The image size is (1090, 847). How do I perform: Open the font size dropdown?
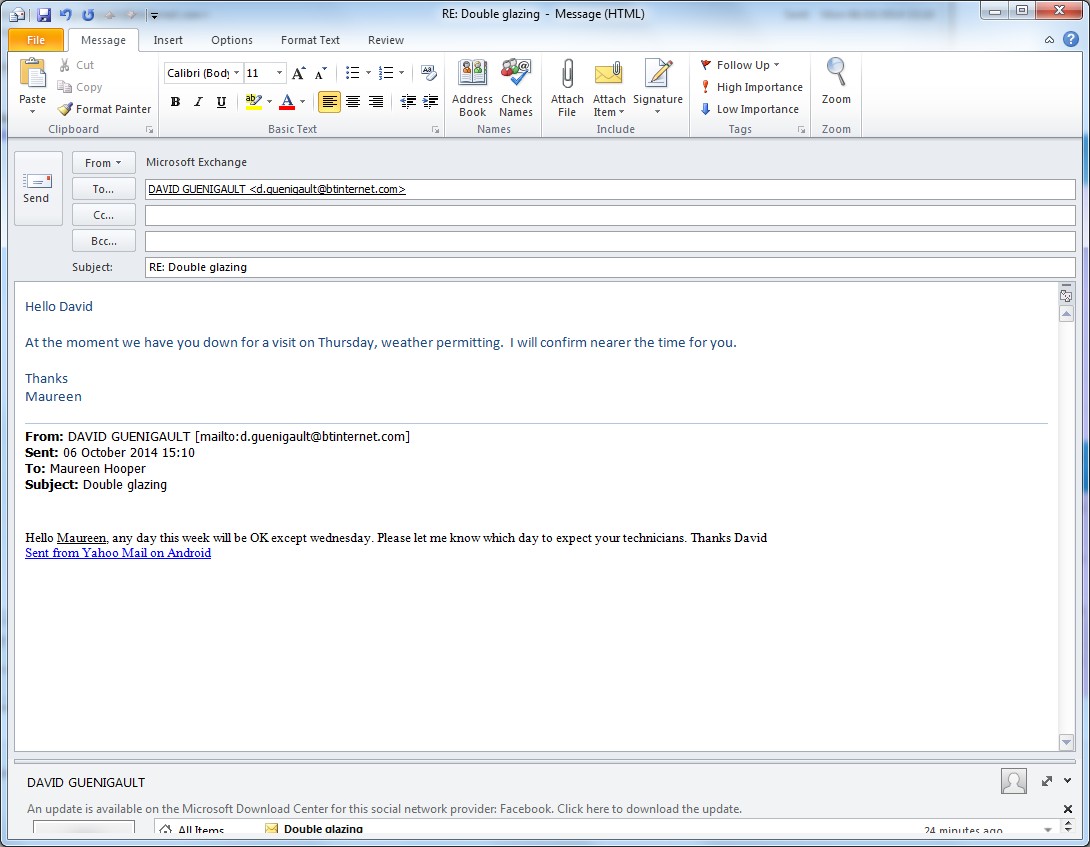point(279,73)
